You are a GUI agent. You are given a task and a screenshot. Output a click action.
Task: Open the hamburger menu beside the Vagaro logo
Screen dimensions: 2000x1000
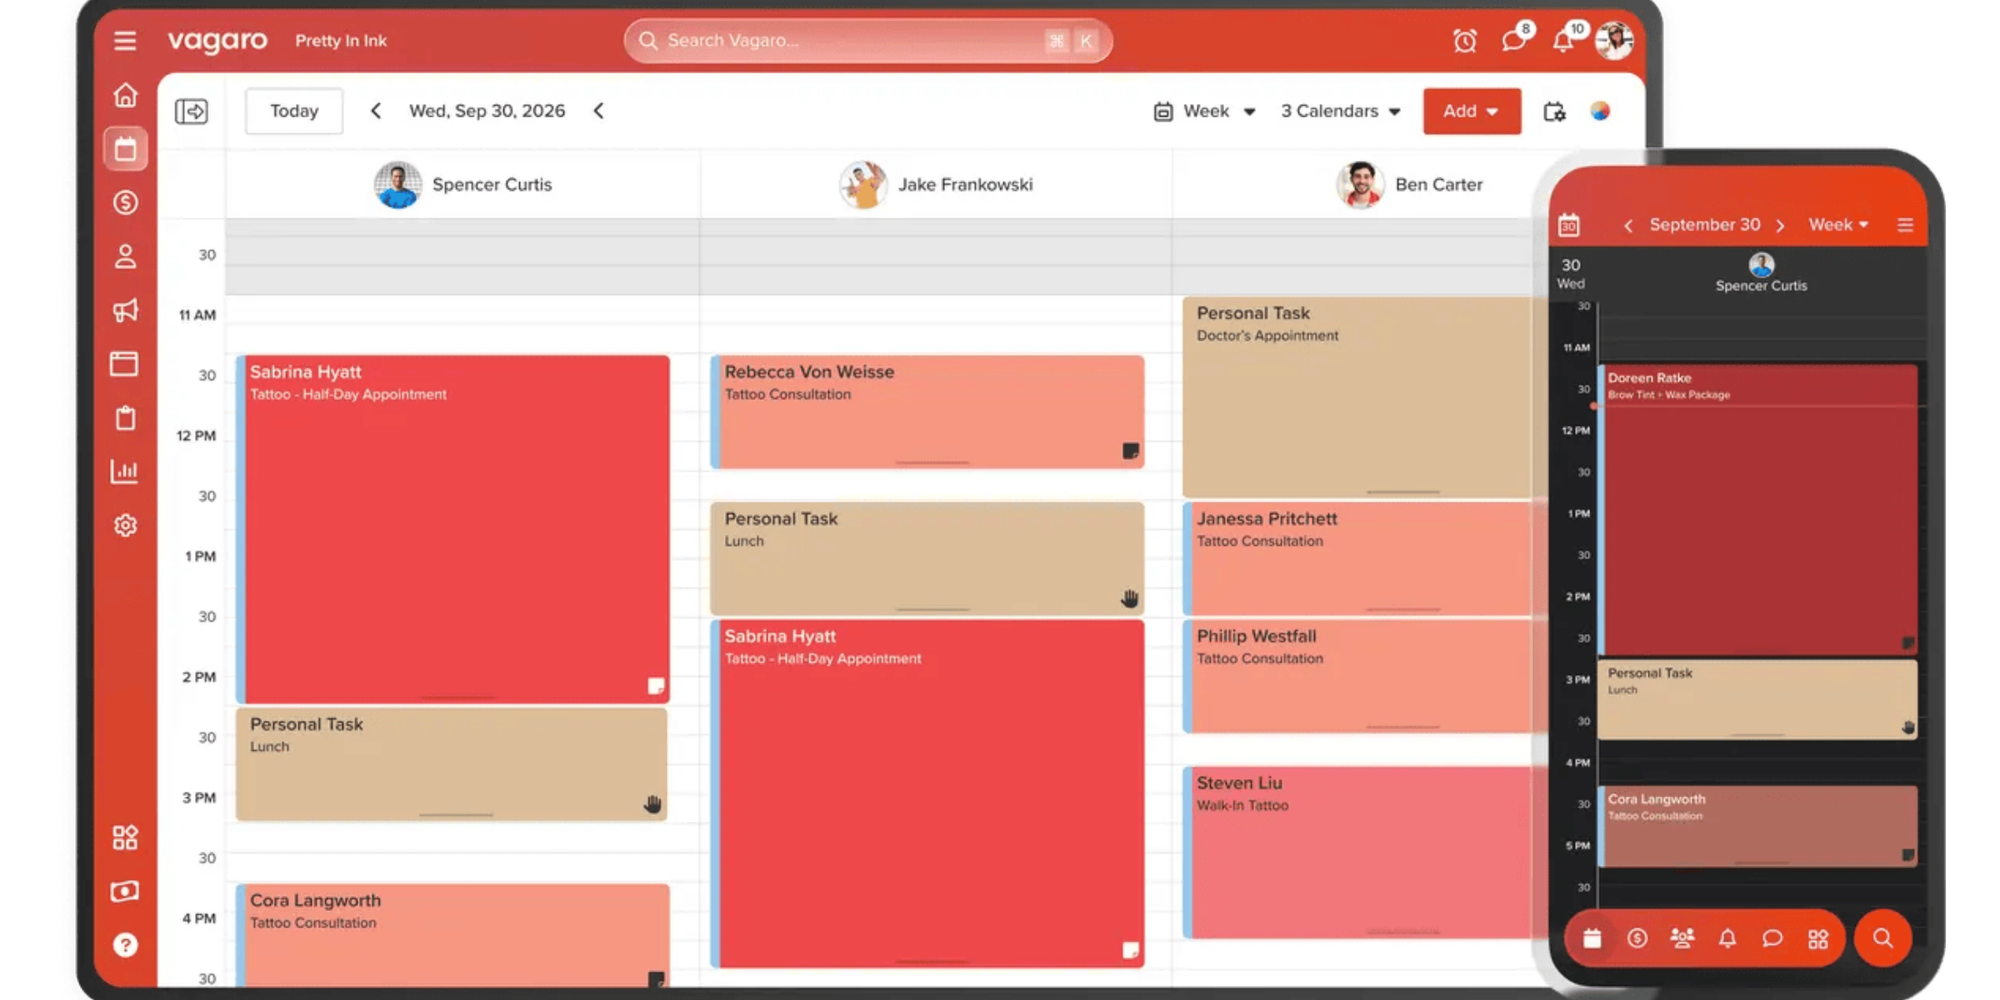[125, 41]
